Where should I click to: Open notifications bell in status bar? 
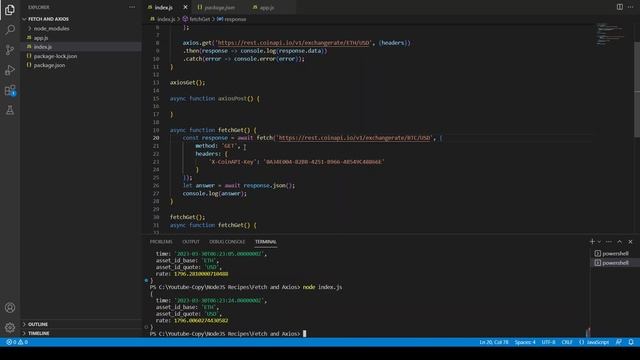[x=631, y=342]
